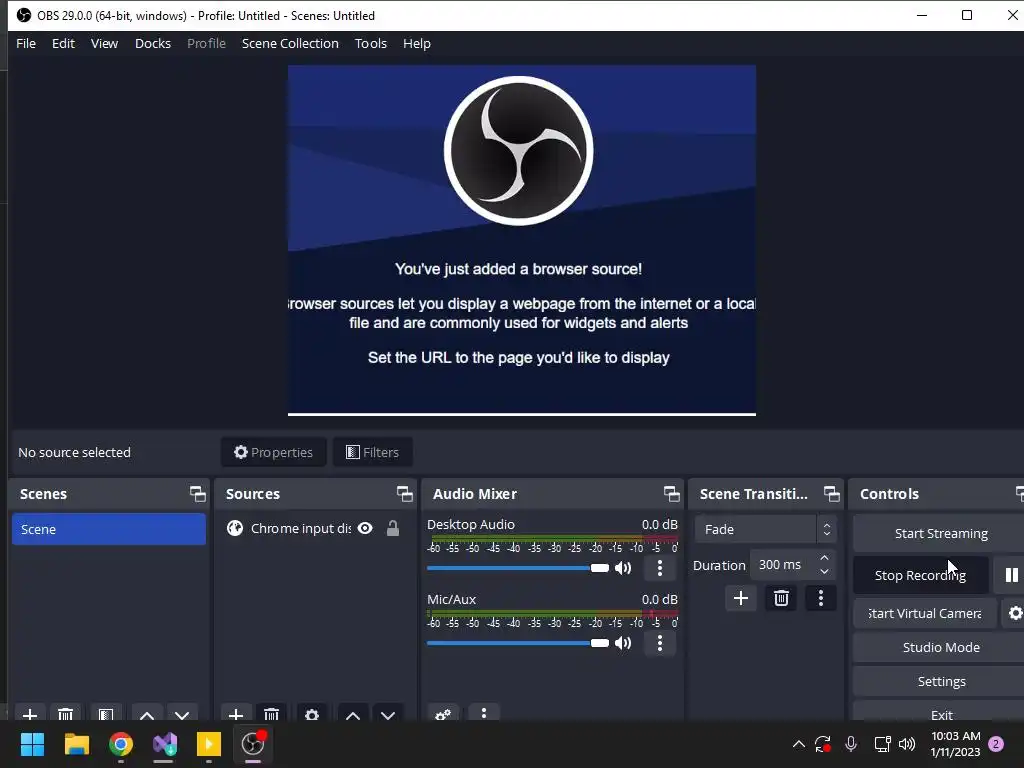This screenshot has width=1024, height=768.
Task: Open the Edit menu
Action: (x=63, y=44)
